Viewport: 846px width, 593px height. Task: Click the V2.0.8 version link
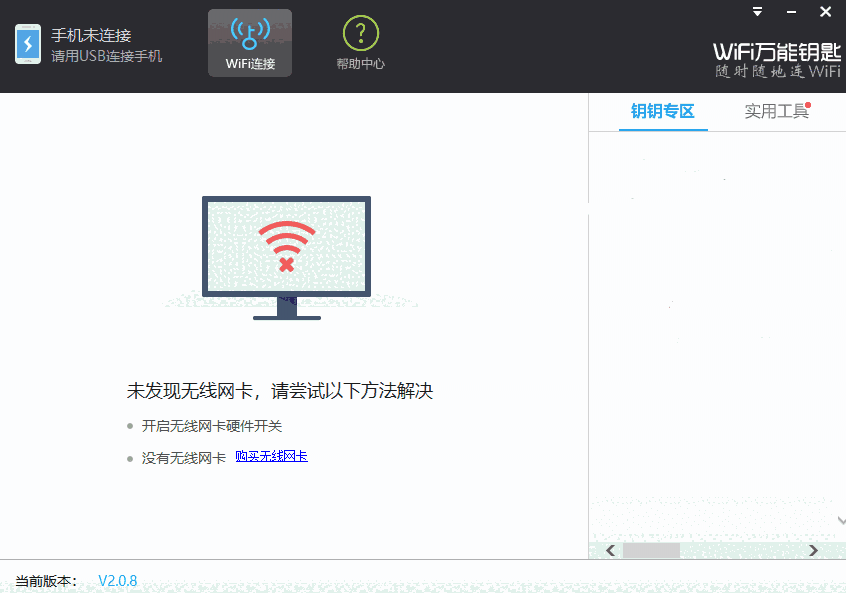(118, 580)
